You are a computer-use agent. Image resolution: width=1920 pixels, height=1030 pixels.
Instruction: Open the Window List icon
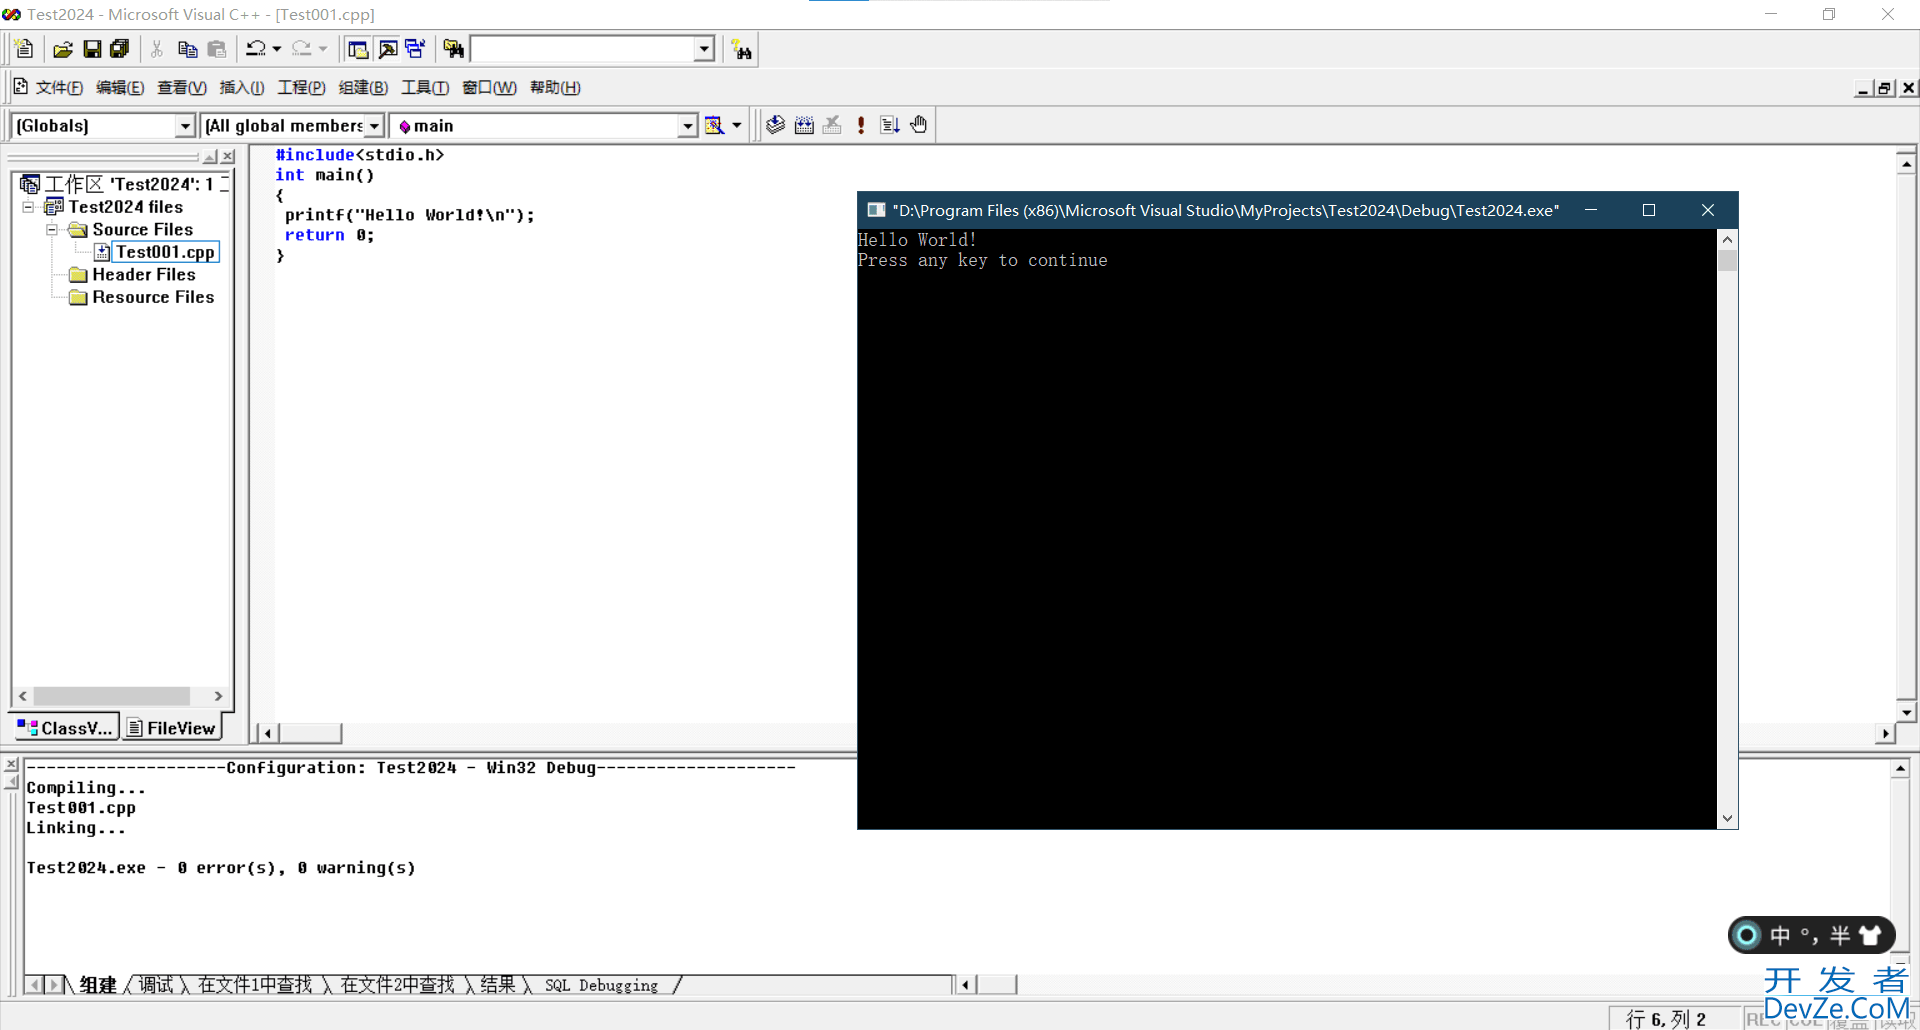415,49
